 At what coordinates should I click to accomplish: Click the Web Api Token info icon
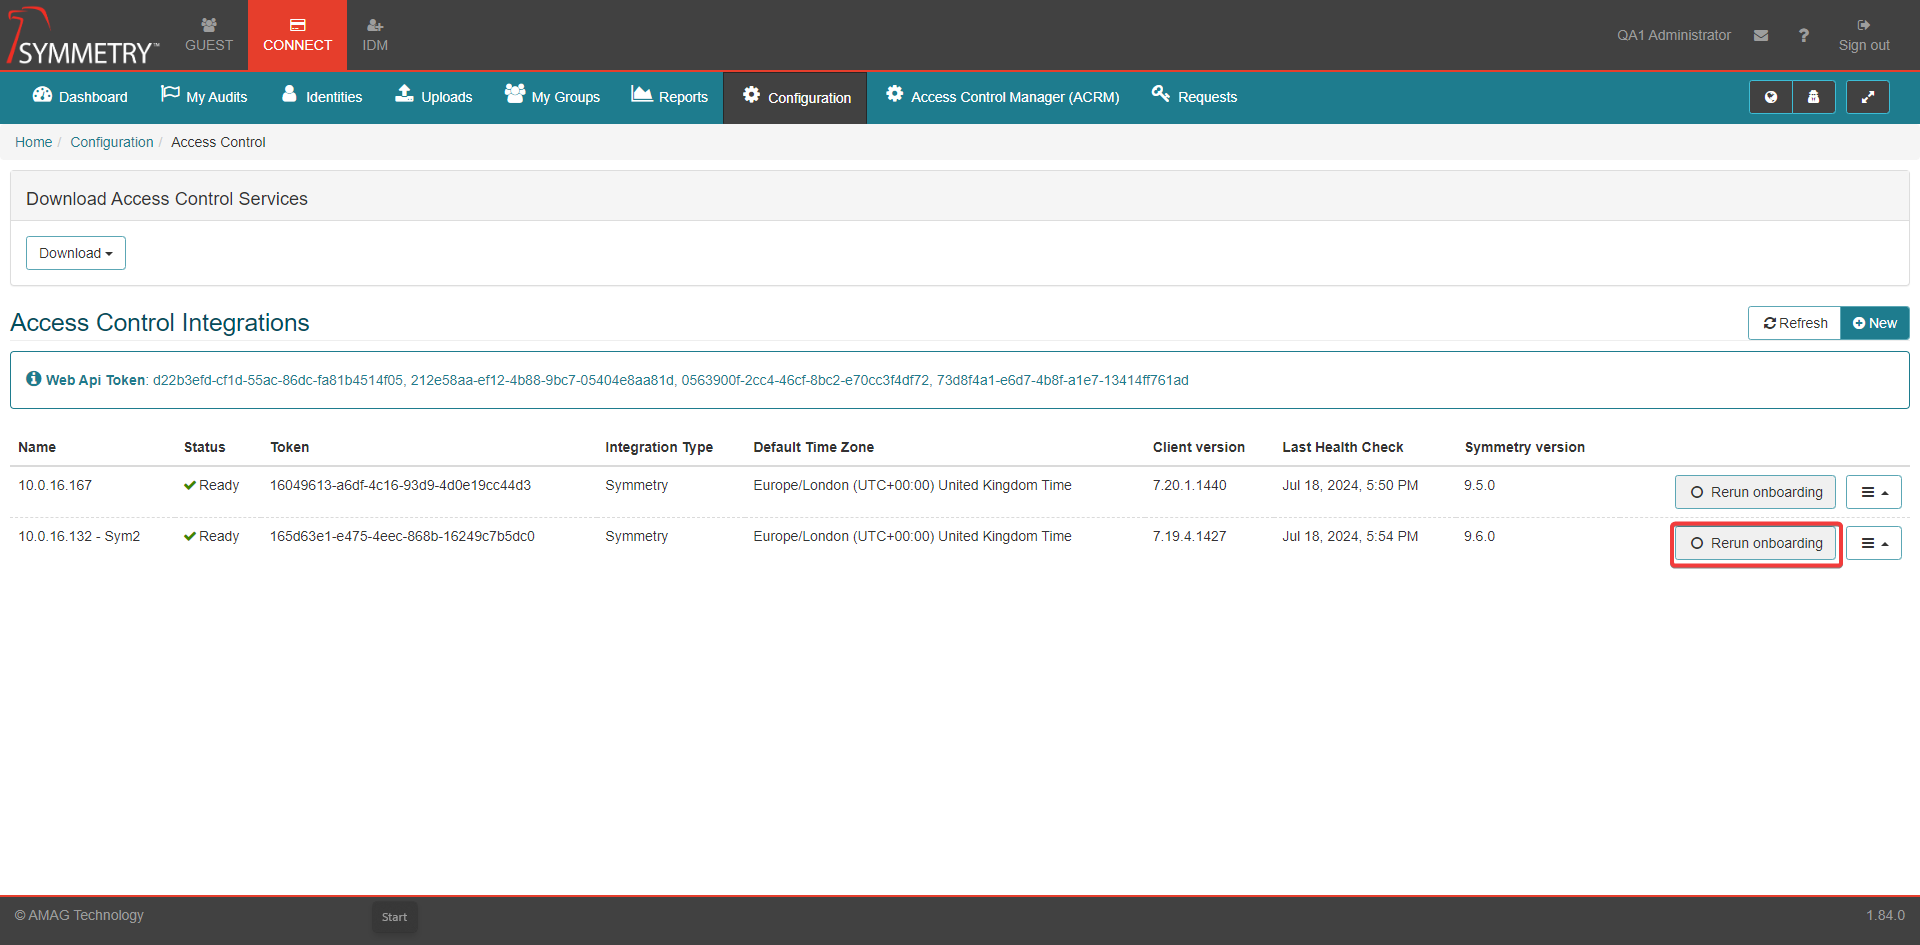[x=34, y=379]
